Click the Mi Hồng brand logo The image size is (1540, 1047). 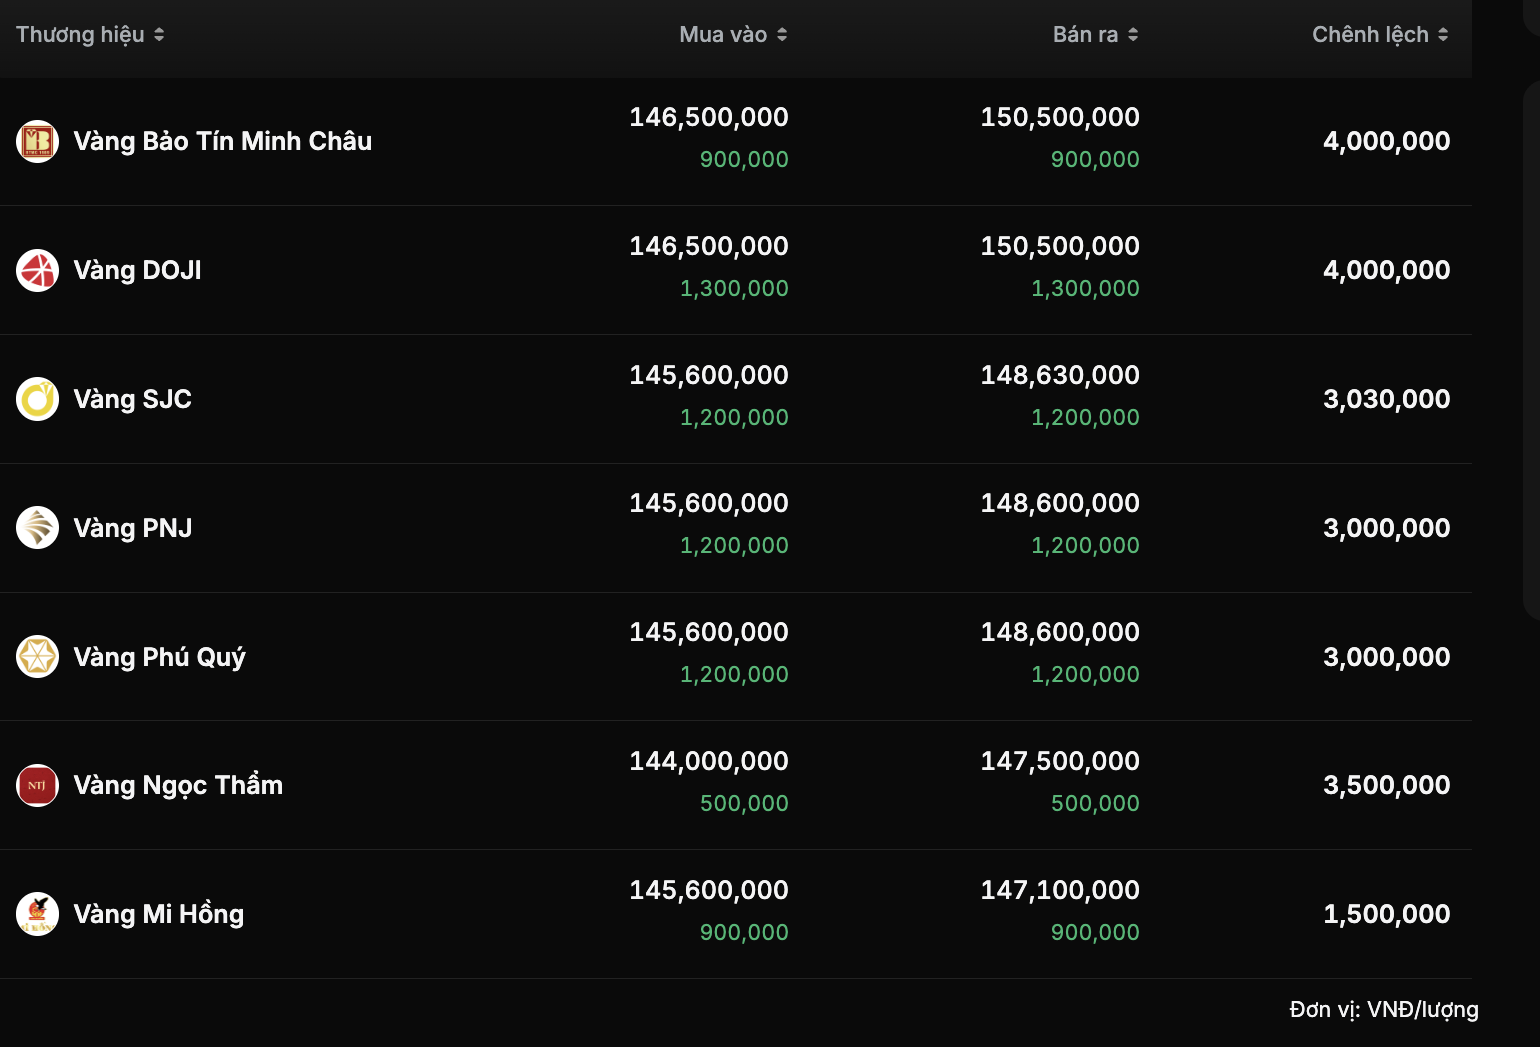38,914
